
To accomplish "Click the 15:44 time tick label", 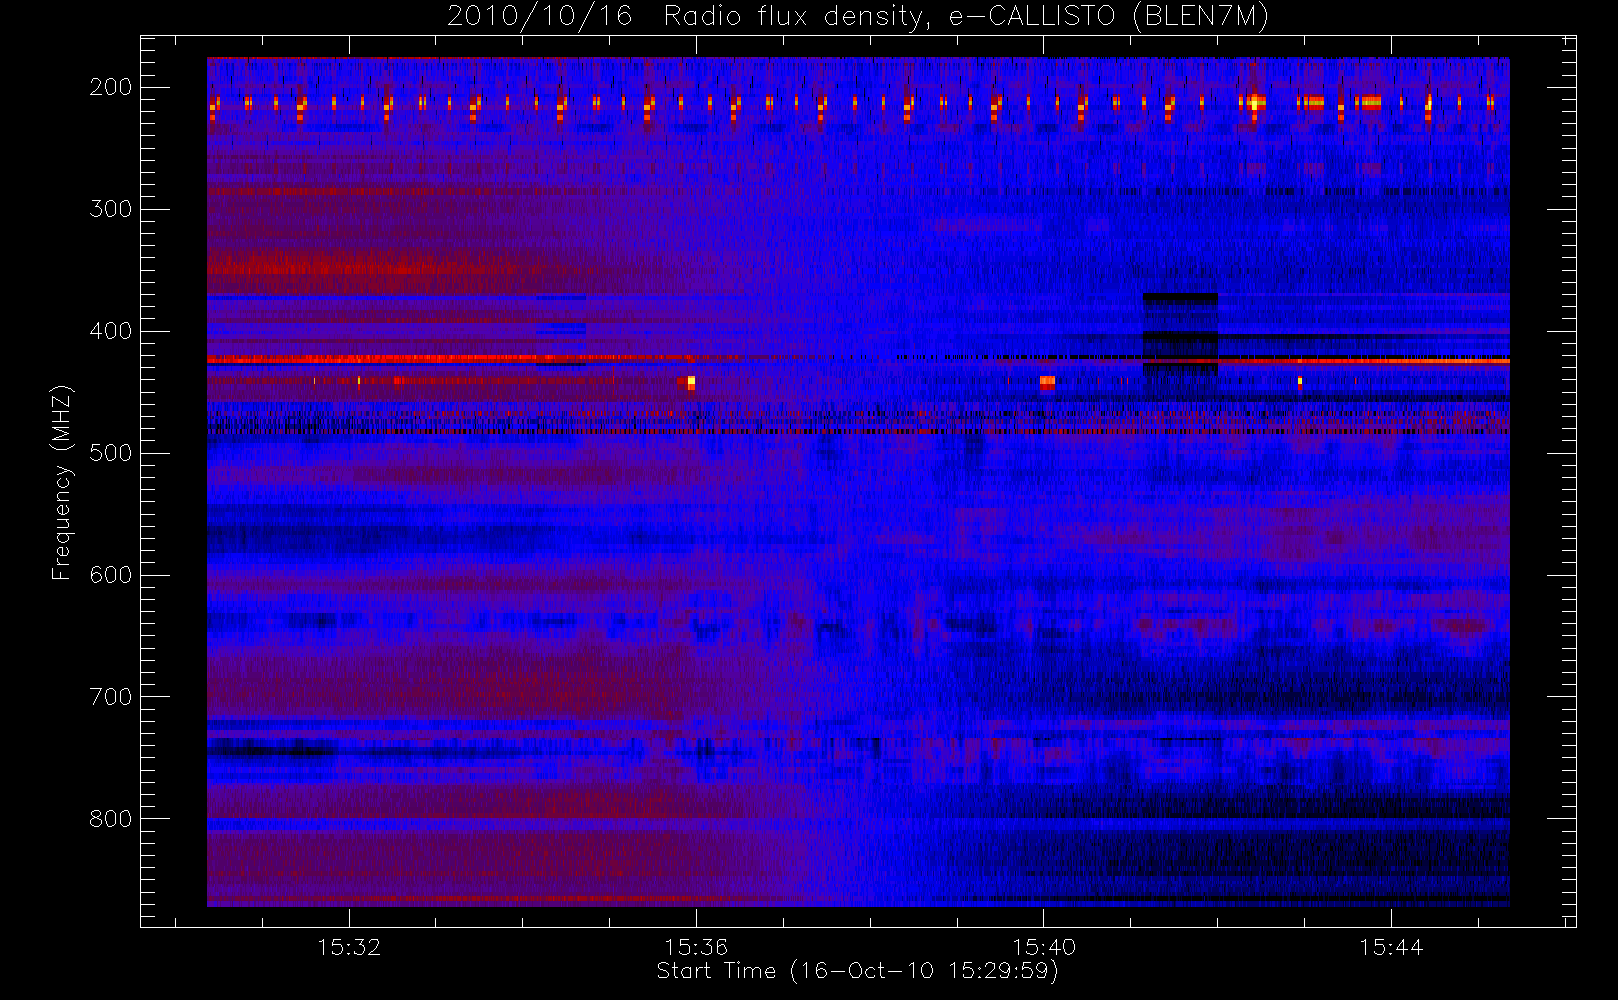I will click(x=1391, y=947).
